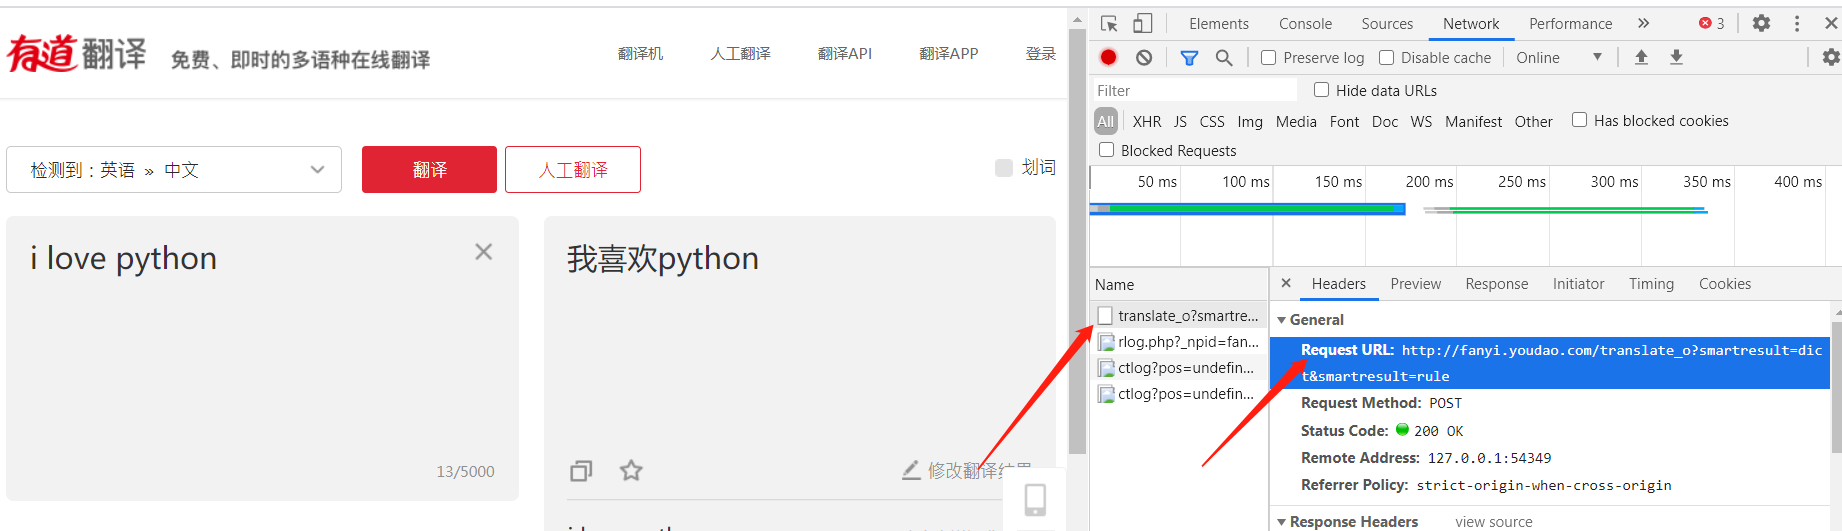Close the request details pane

click(1286, 284)
